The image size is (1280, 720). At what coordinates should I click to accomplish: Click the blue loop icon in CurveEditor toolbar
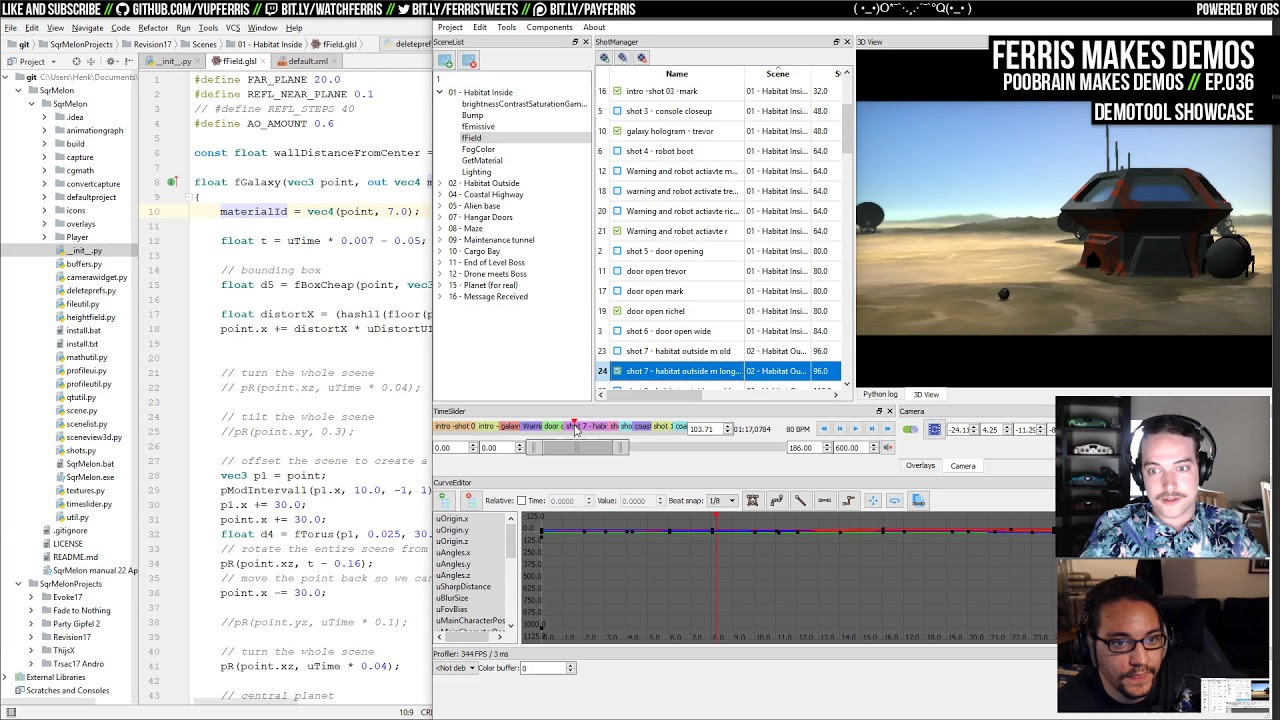coord(895,500)
